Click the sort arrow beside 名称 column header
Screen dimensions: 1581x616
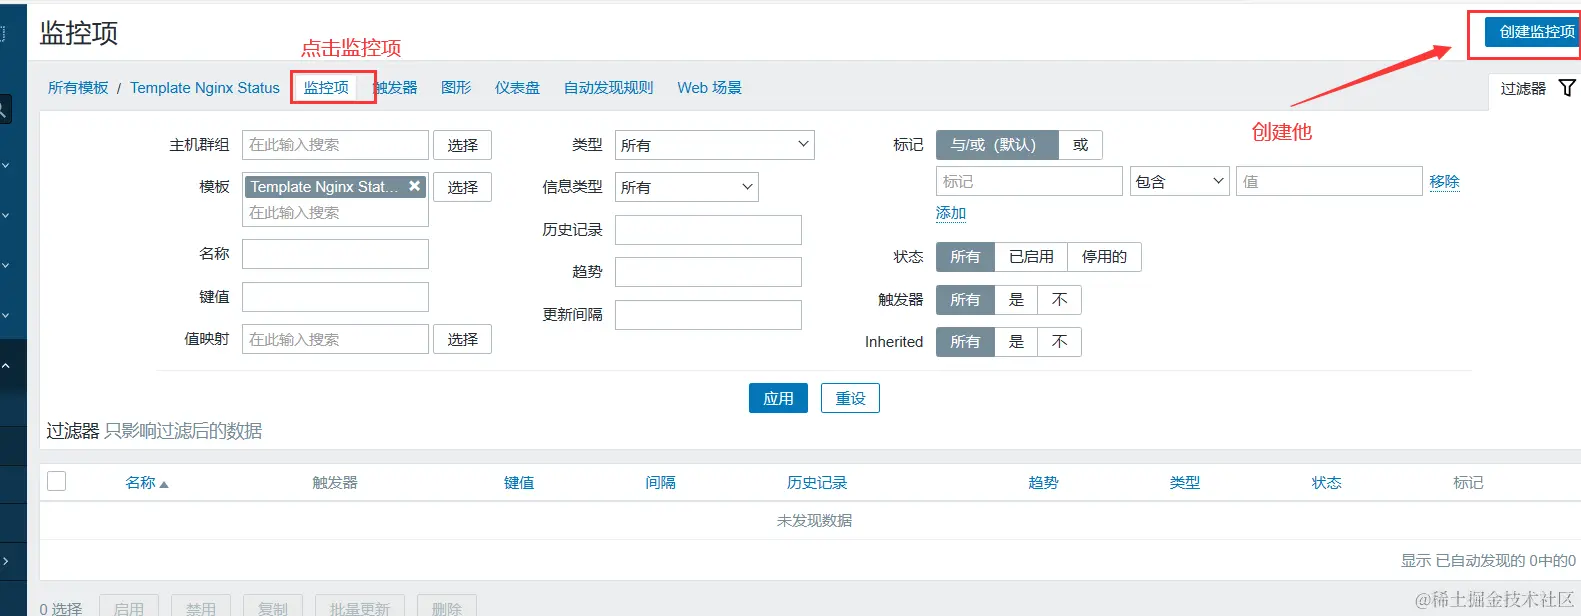click(x=164, y=484)
